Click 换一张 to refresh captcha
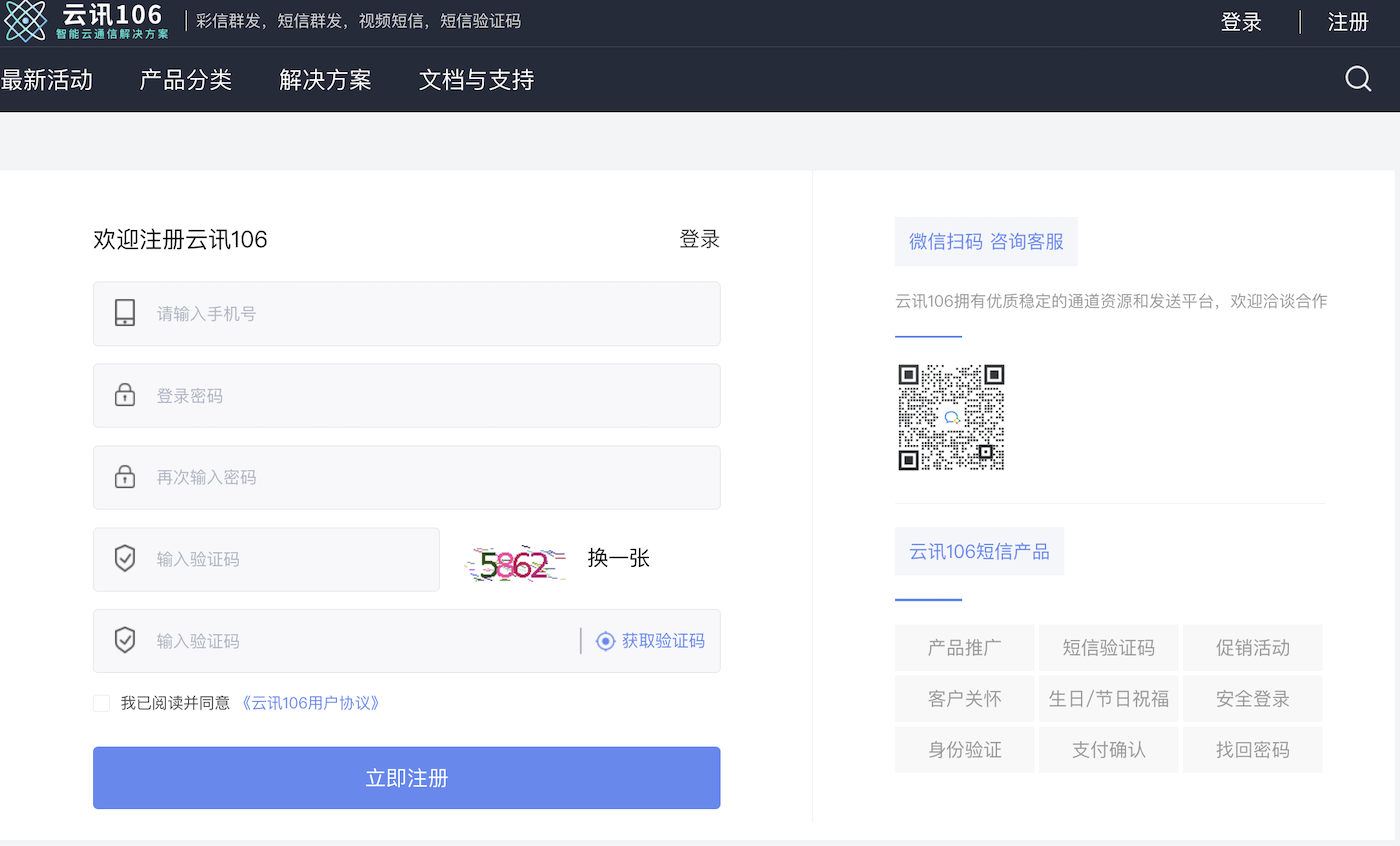The image size is (1400, 846). coord(619,558)
